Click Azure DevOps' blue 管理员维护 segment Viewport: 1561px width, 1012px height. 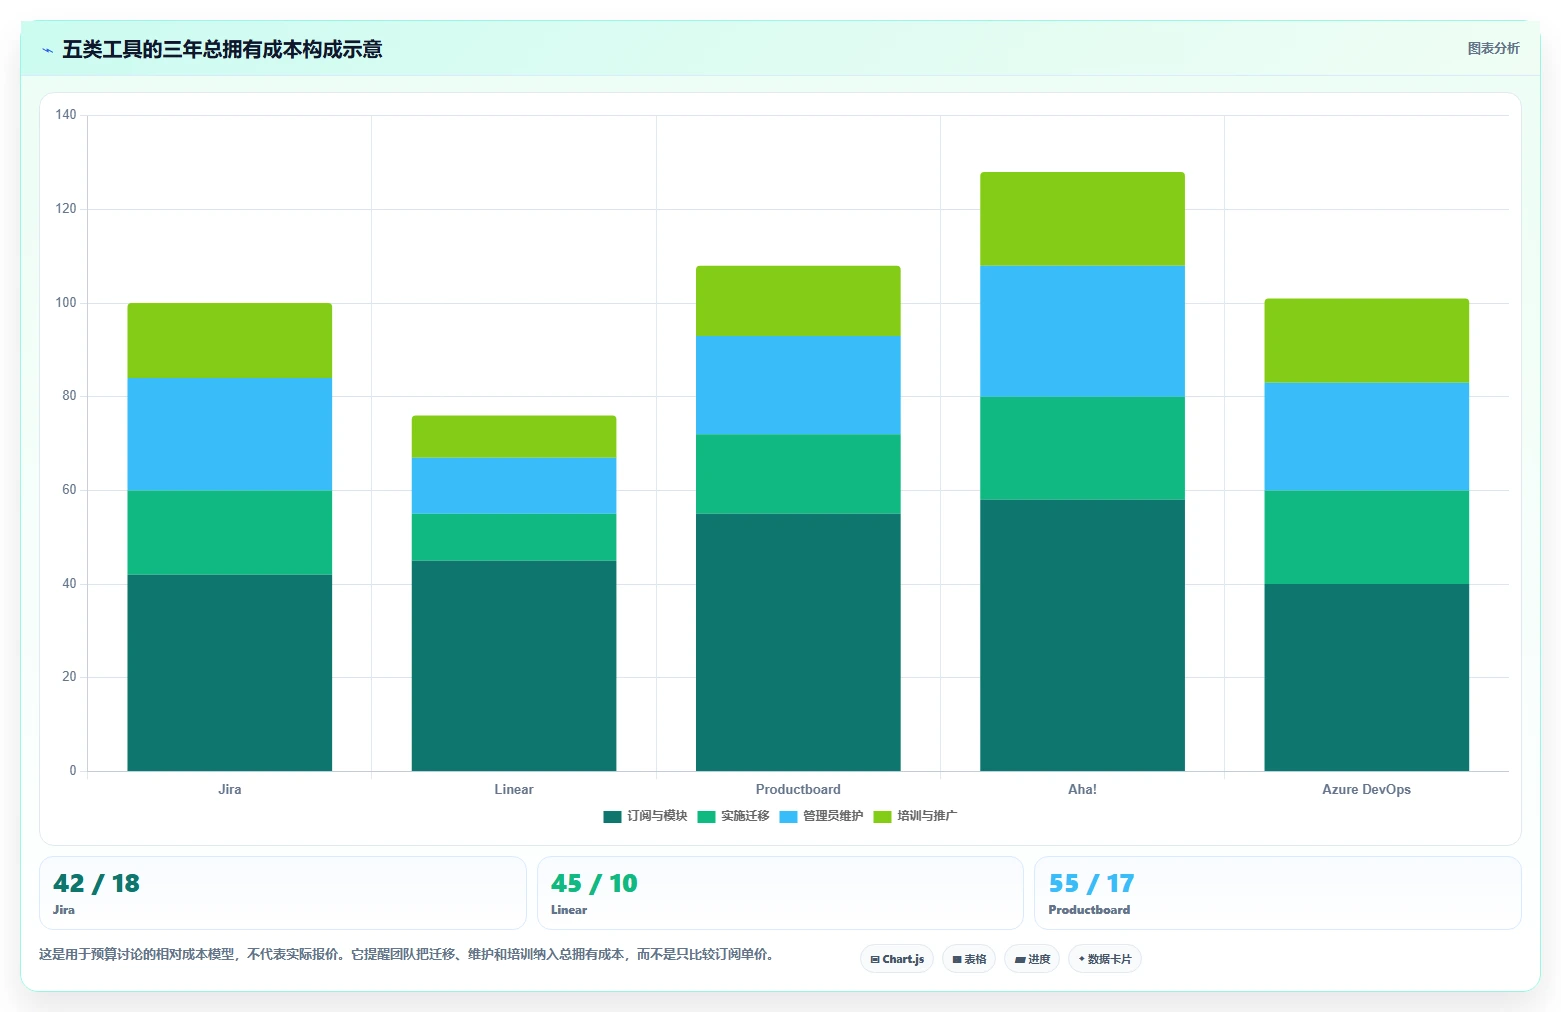[1367, 437]
